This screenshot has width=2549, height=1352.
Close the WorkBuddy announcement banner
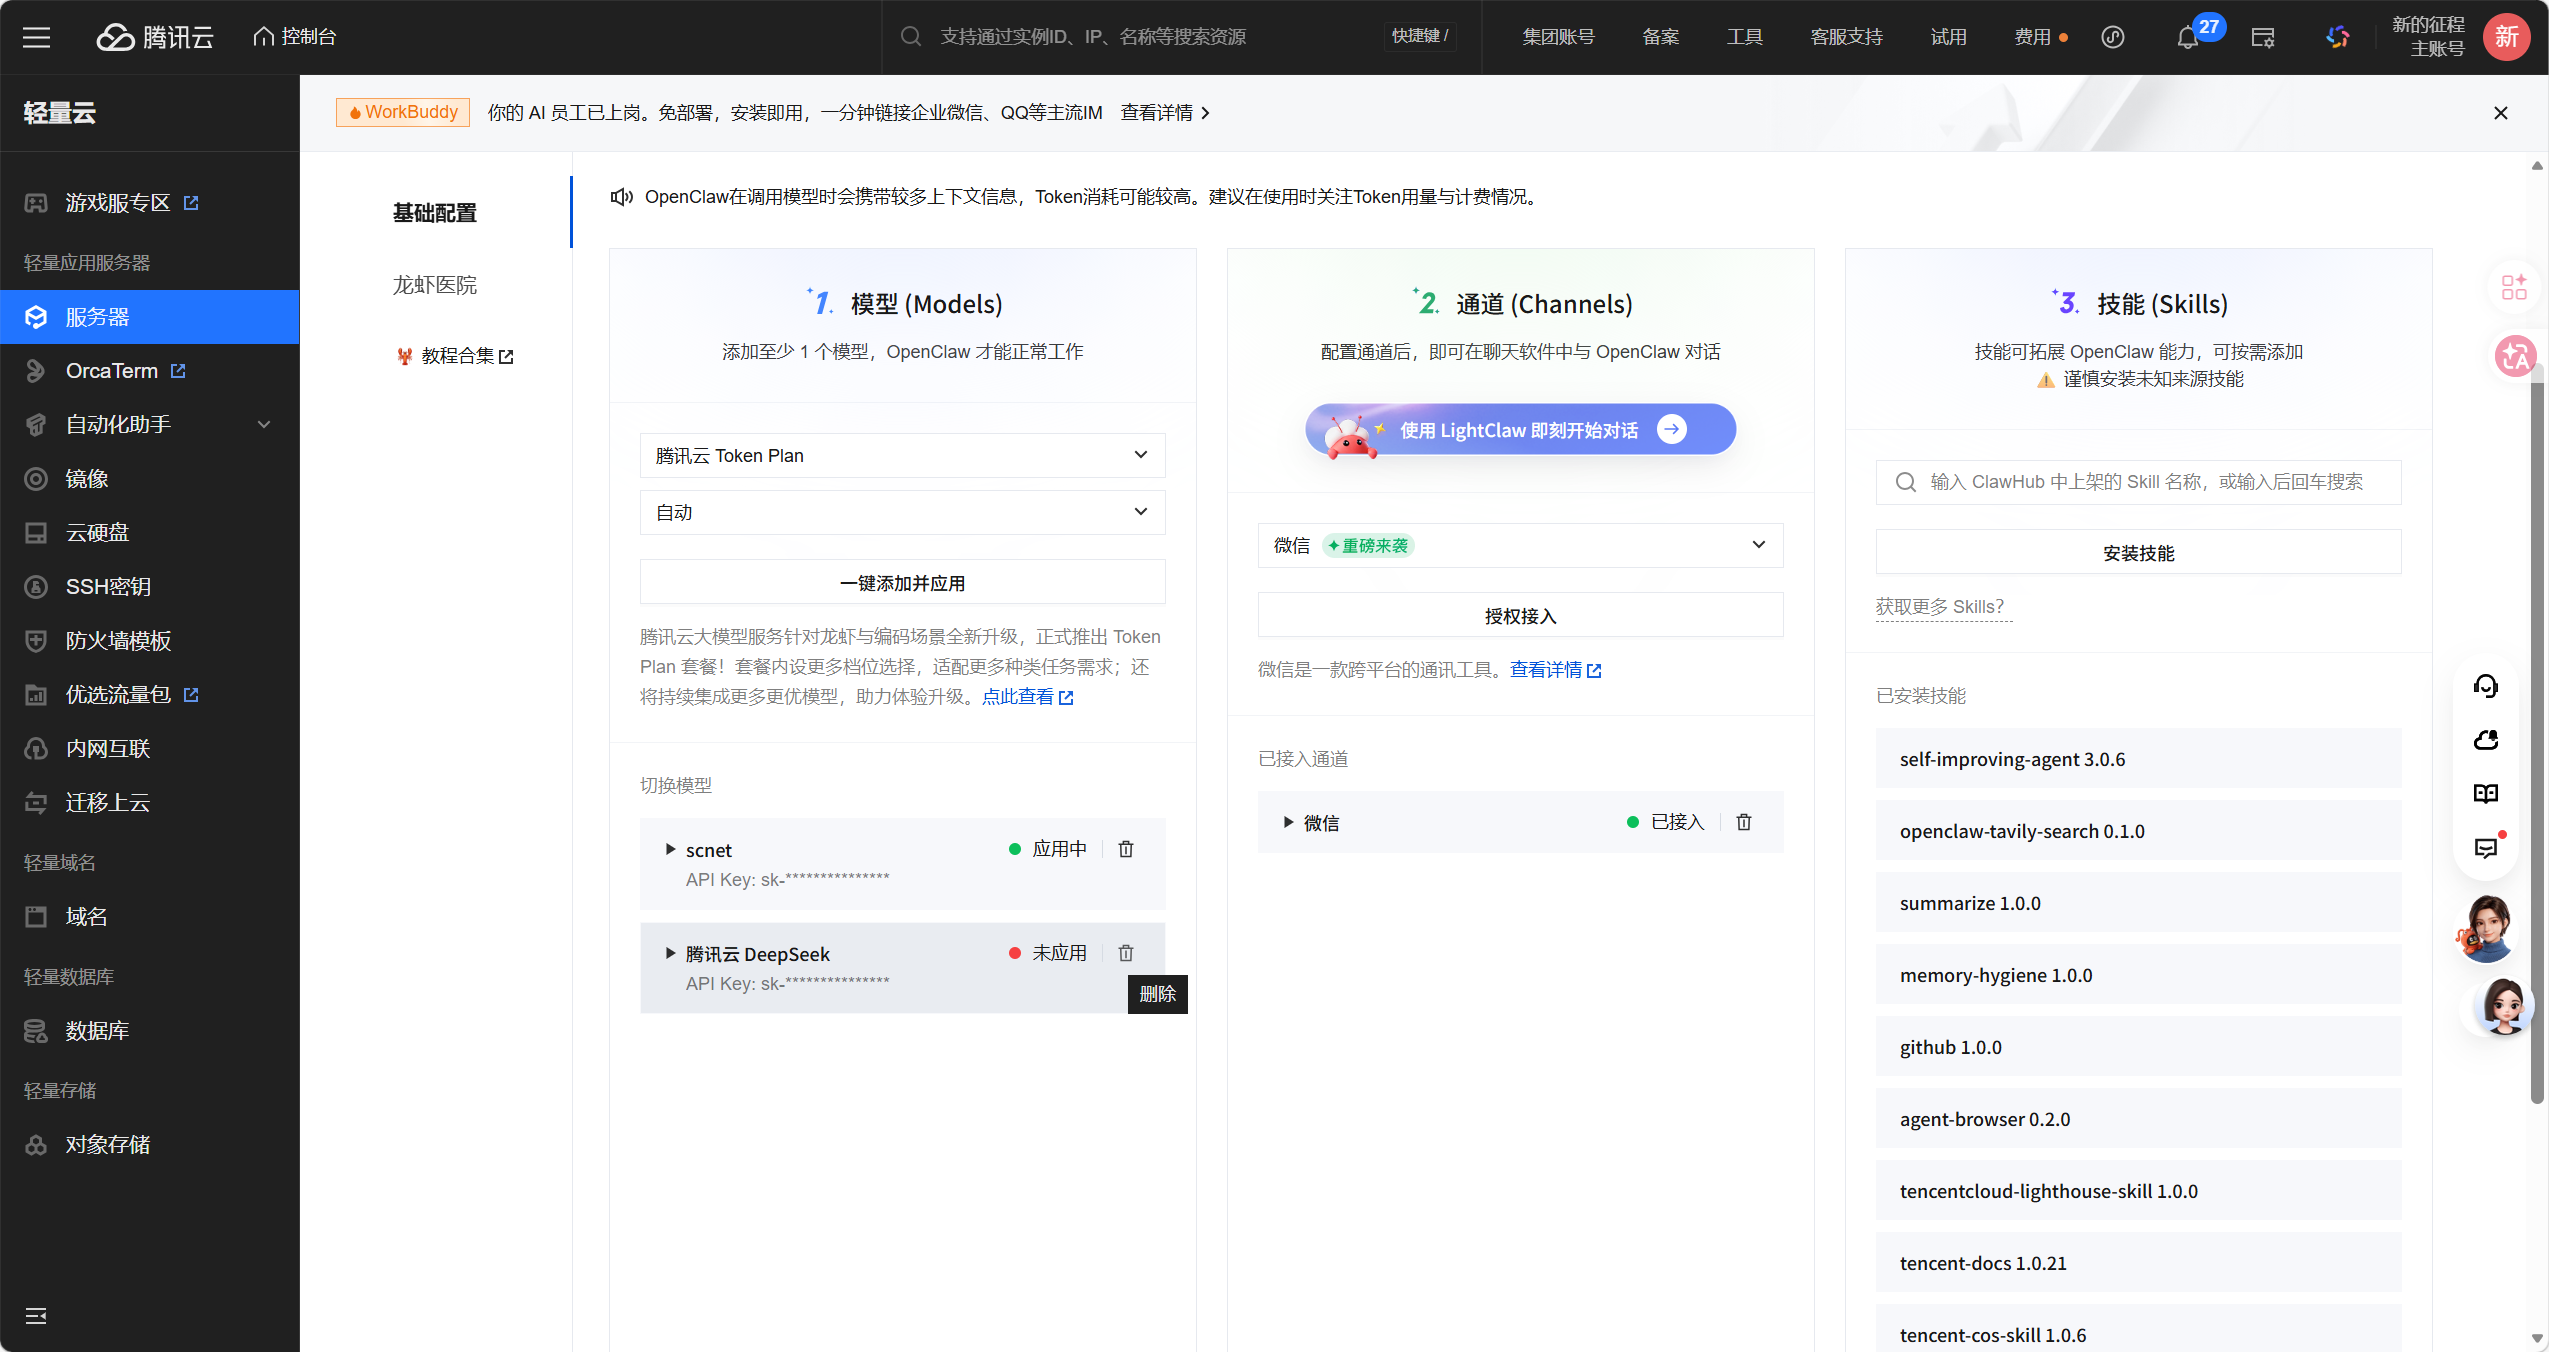(x=2500, y=113)
